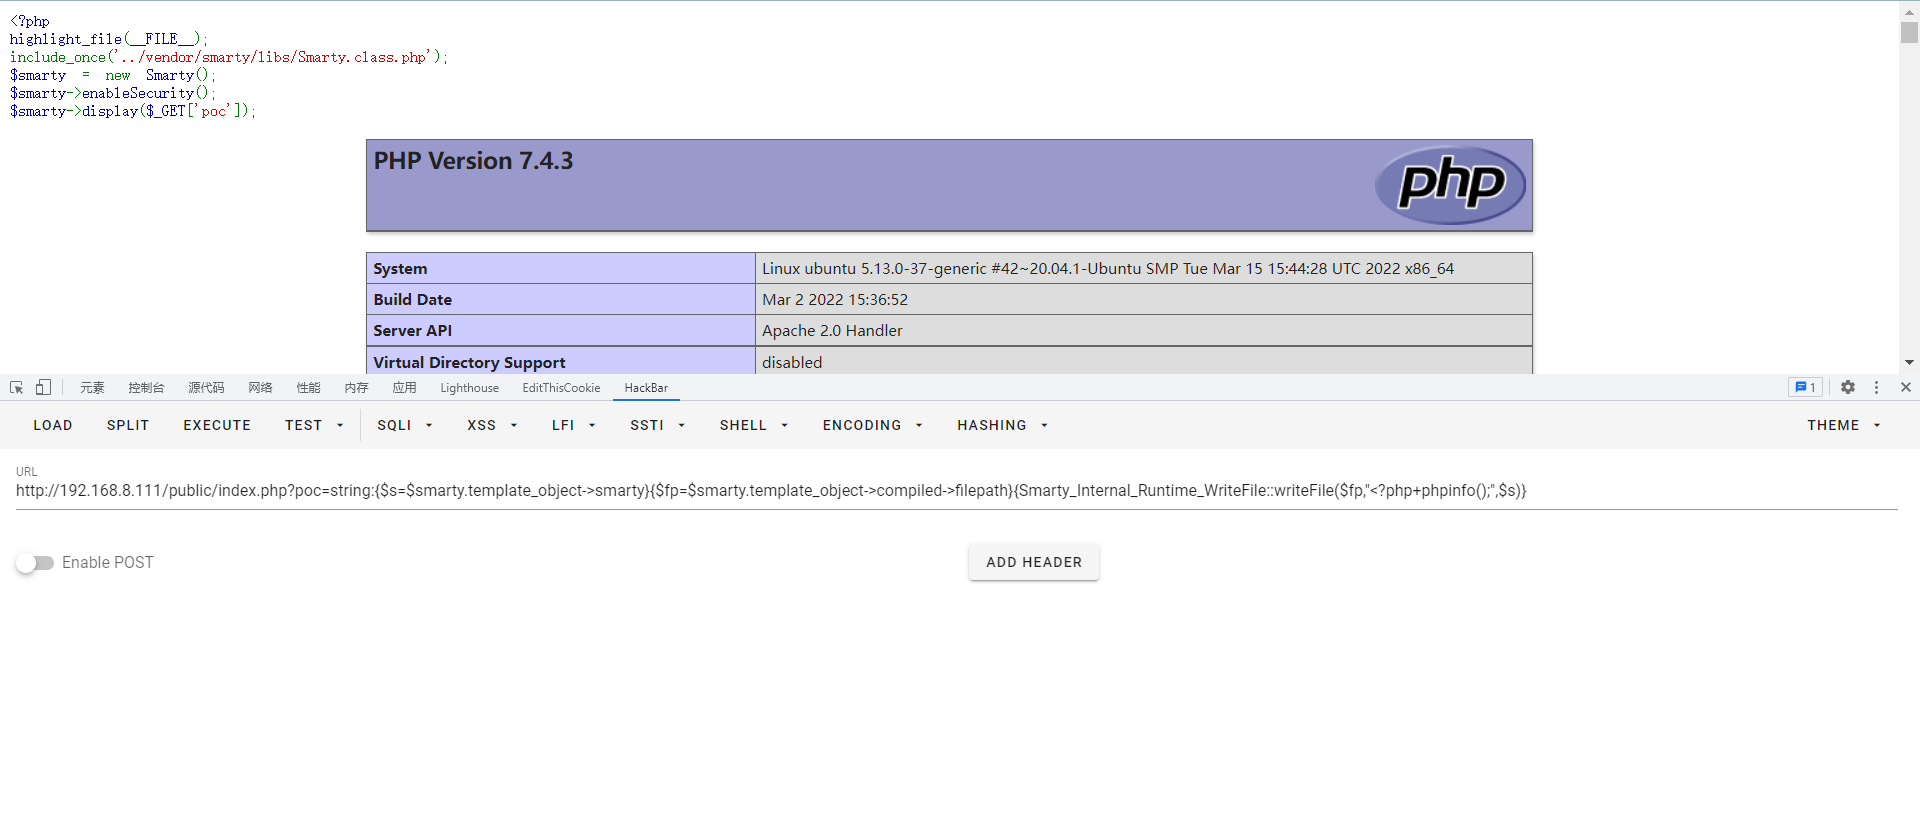The width and height of the screenshot is (1920, 832).
Task: Click the issues counter badge
Action: (1805, 388)
